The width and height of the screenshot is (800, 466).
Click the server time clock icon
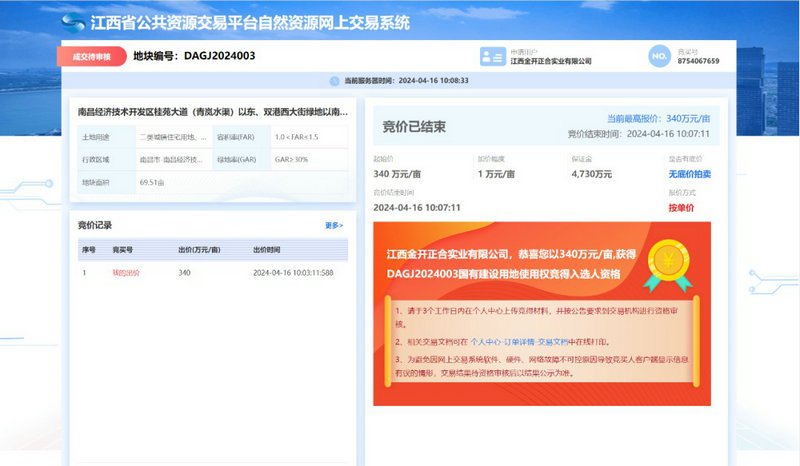pos(335,81)
